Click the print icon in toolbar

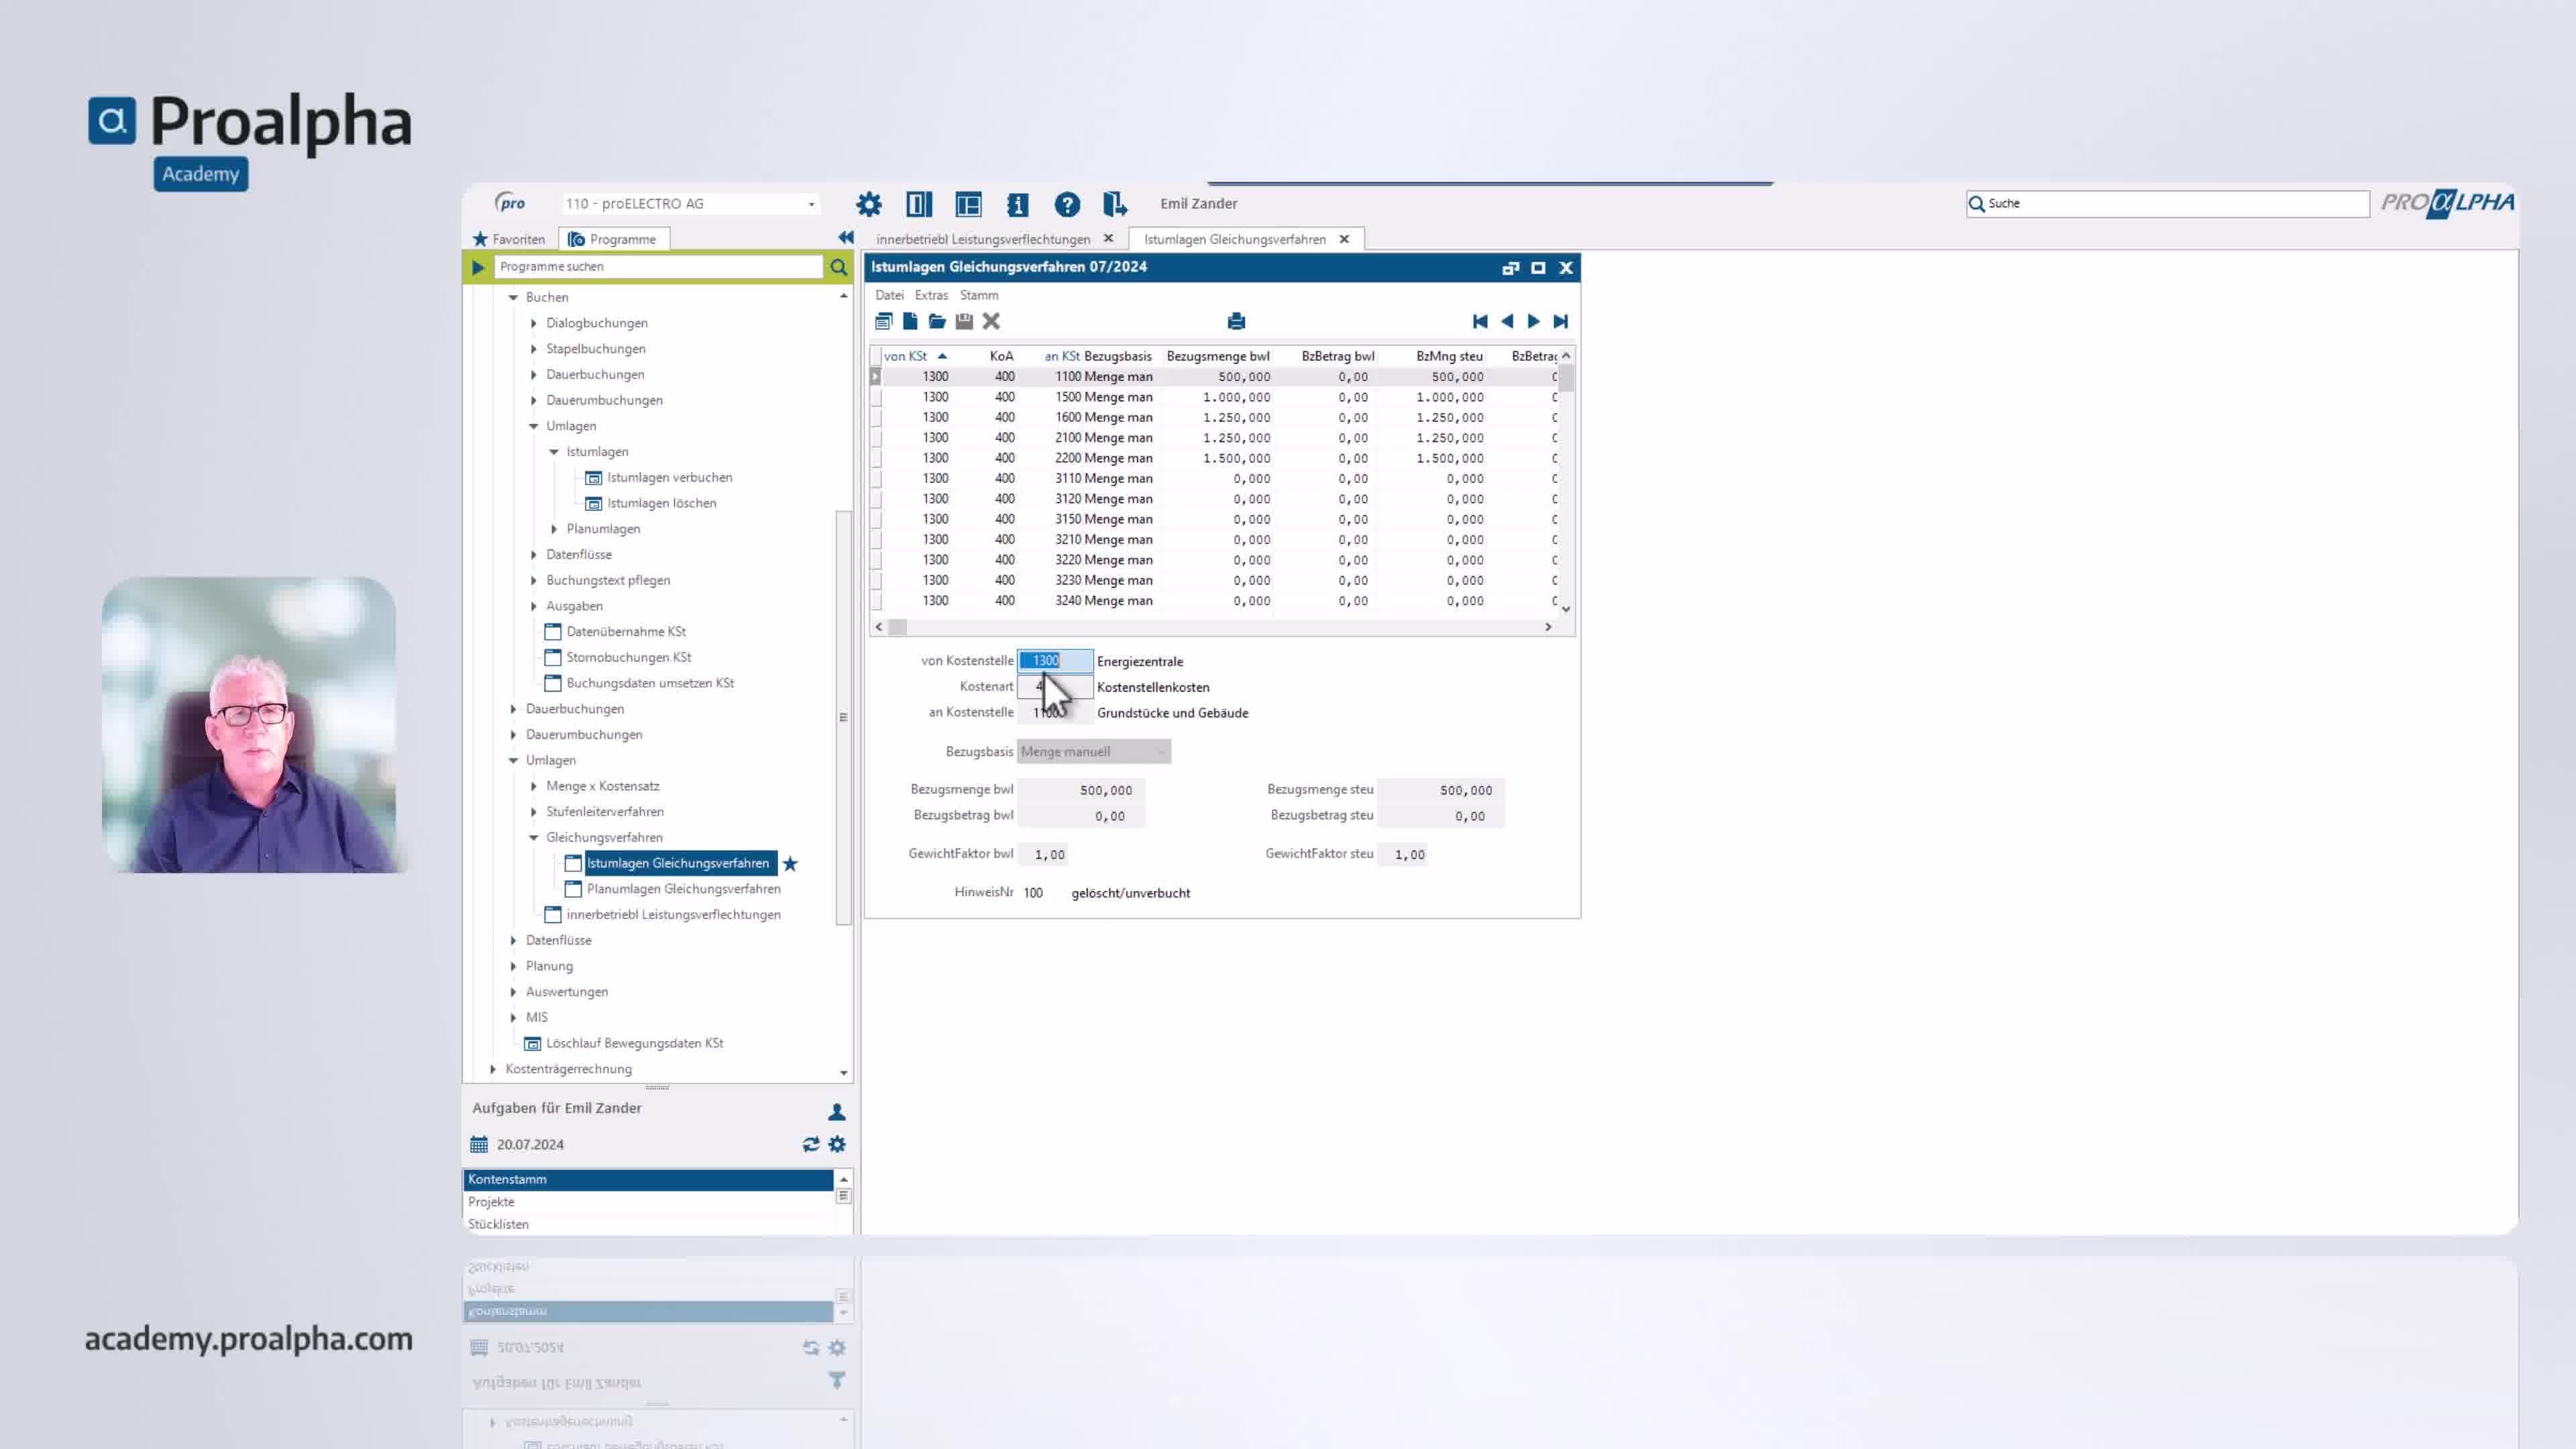coord(1236,321)
